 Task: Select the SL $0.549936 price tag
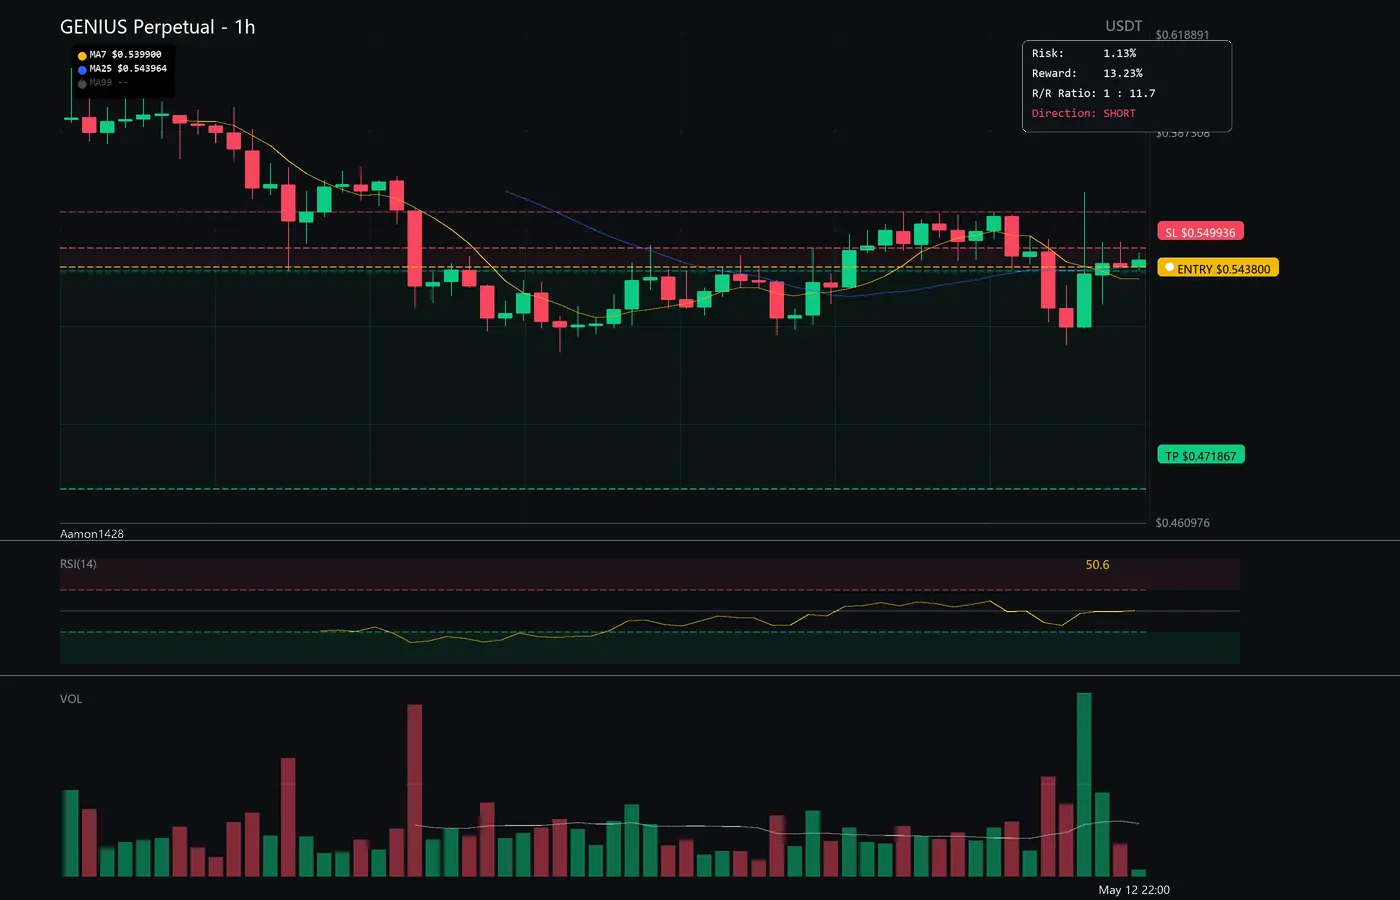(1200, 232)
